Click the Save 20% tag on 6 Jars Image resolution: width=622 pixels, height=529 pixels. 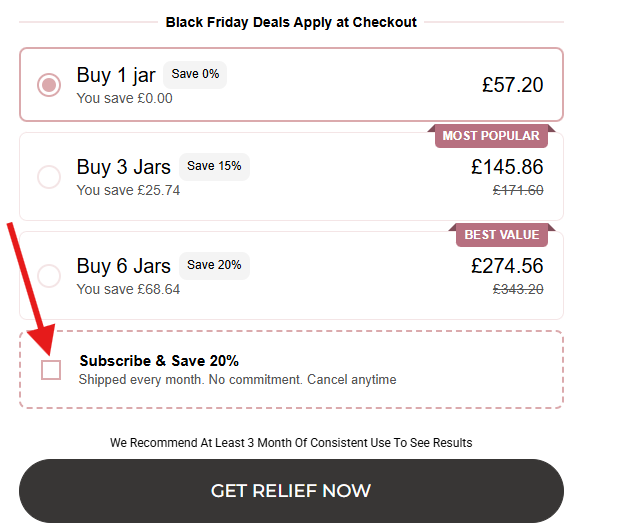(214, 265)
